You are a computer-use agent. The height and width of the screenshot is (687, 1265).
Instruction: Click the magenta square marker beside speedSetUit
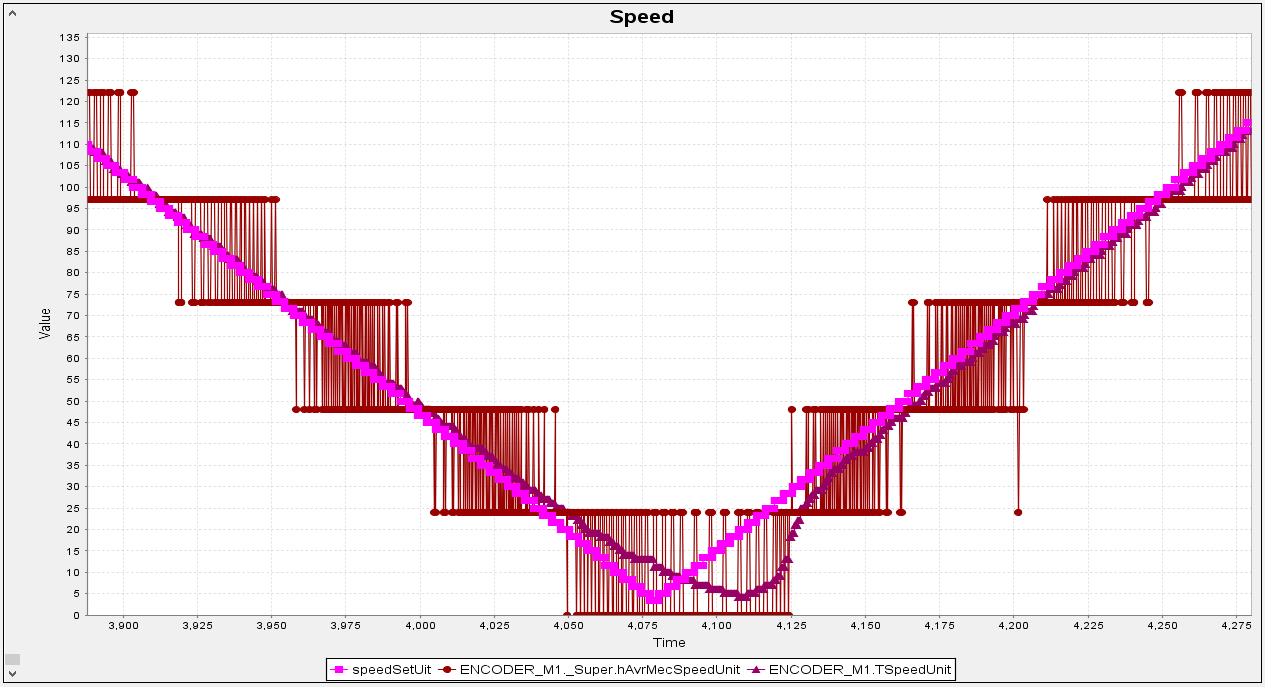pyautogui.click(x=337, y=669)
